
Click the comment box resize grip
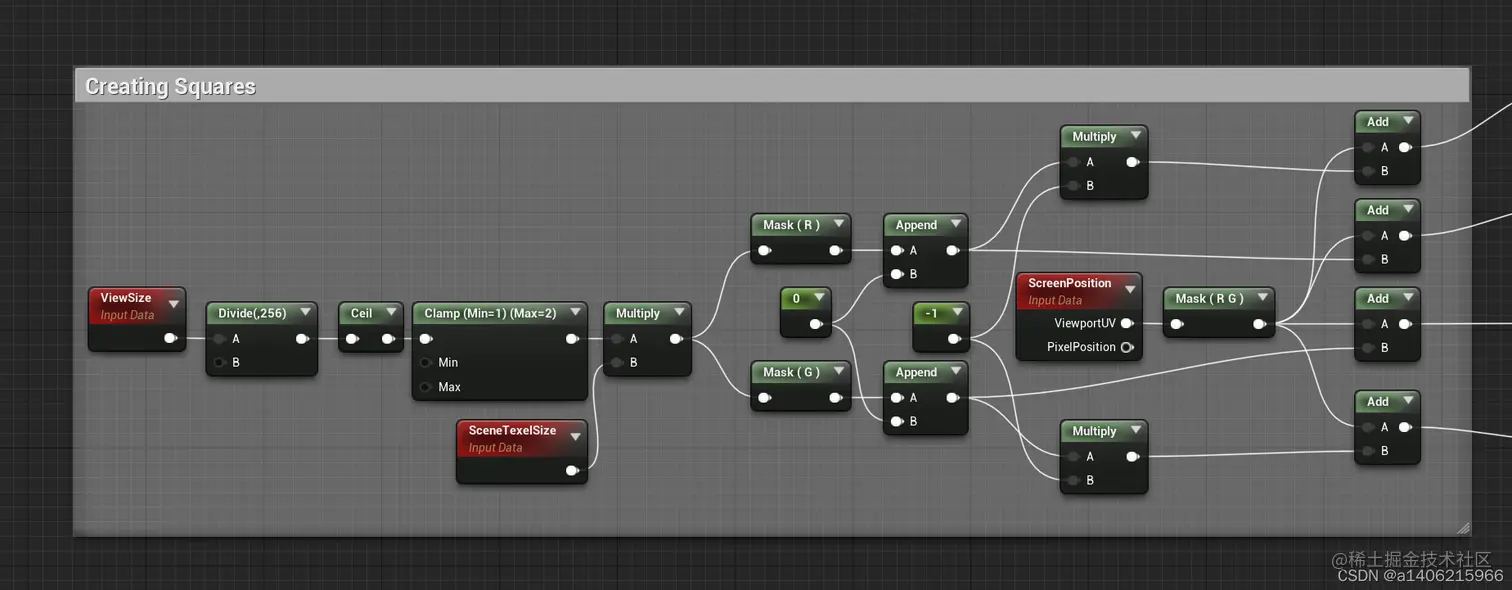[x=1463, y=529]
